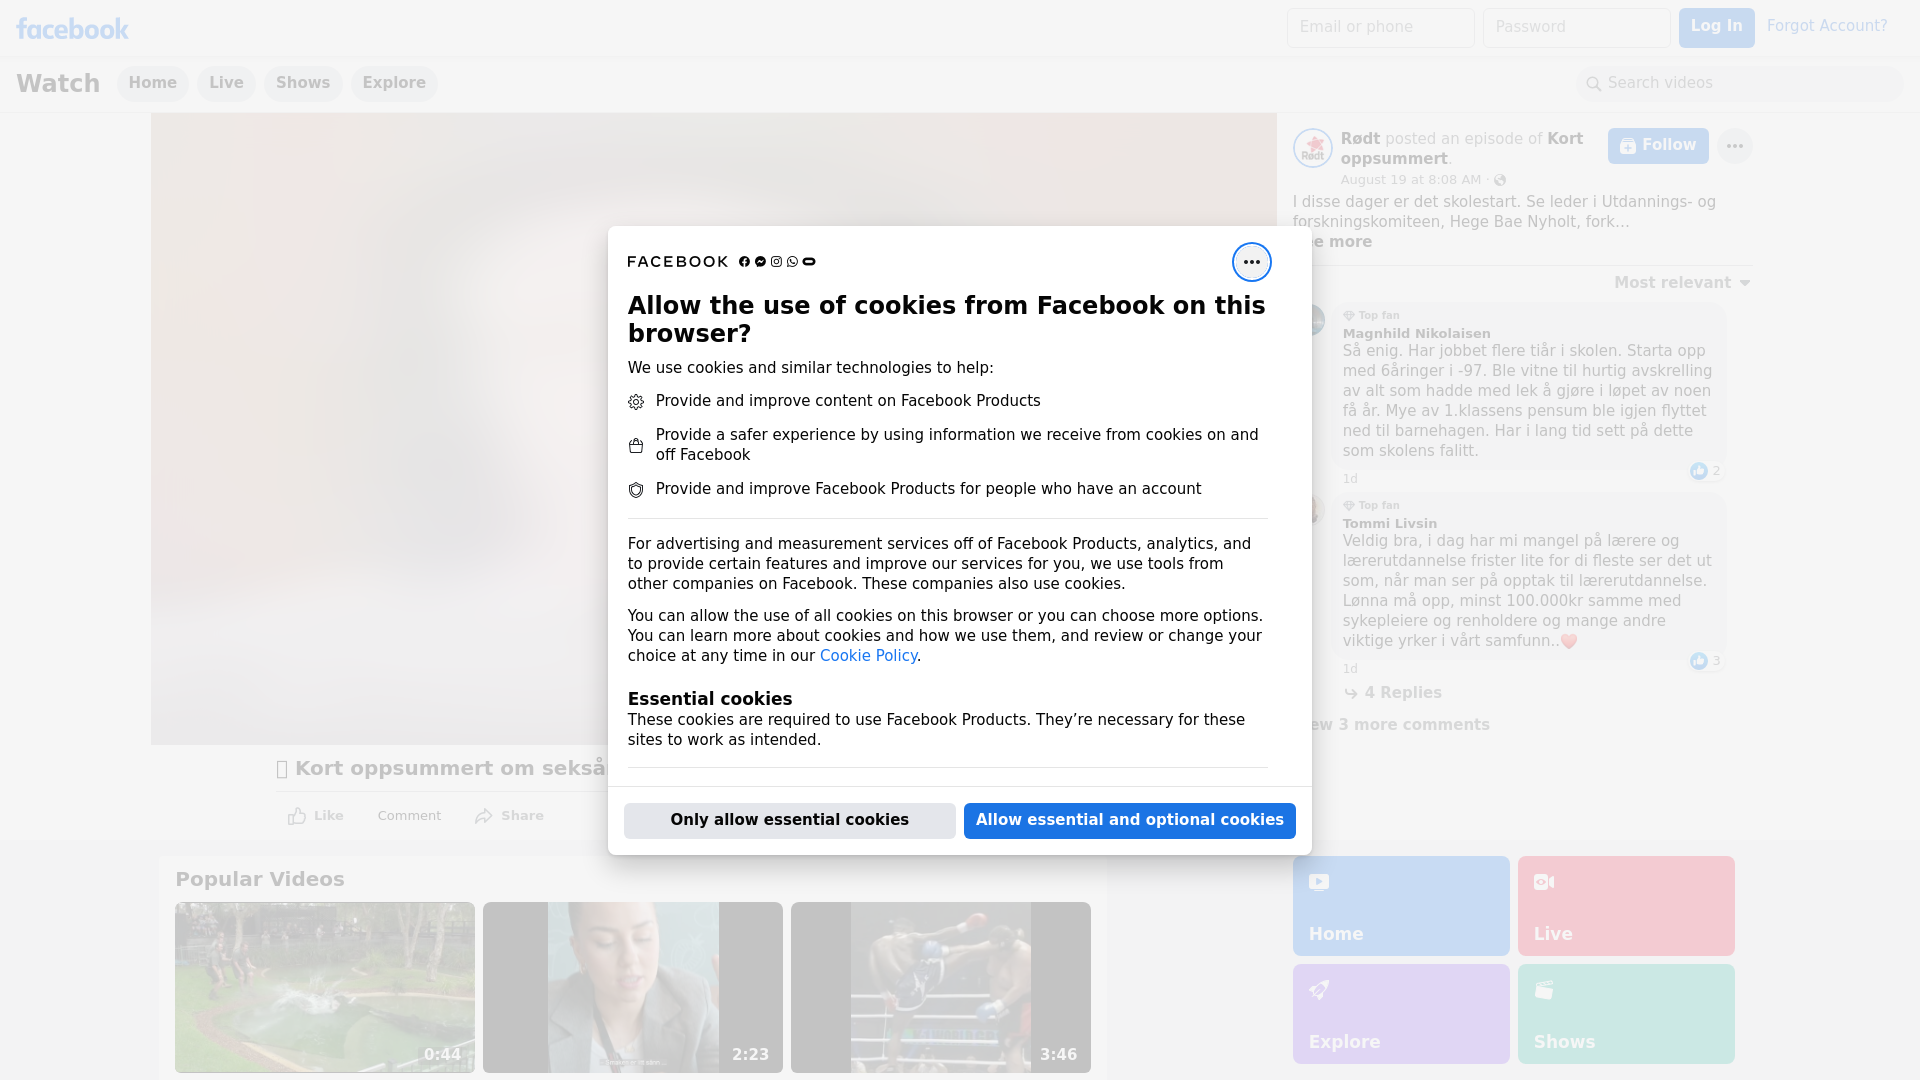Image resolution: width=1920 pixels, height=1080 pixels.
Task: Open the 2:23 popular video thumbnail
Action: coord(633,987)
